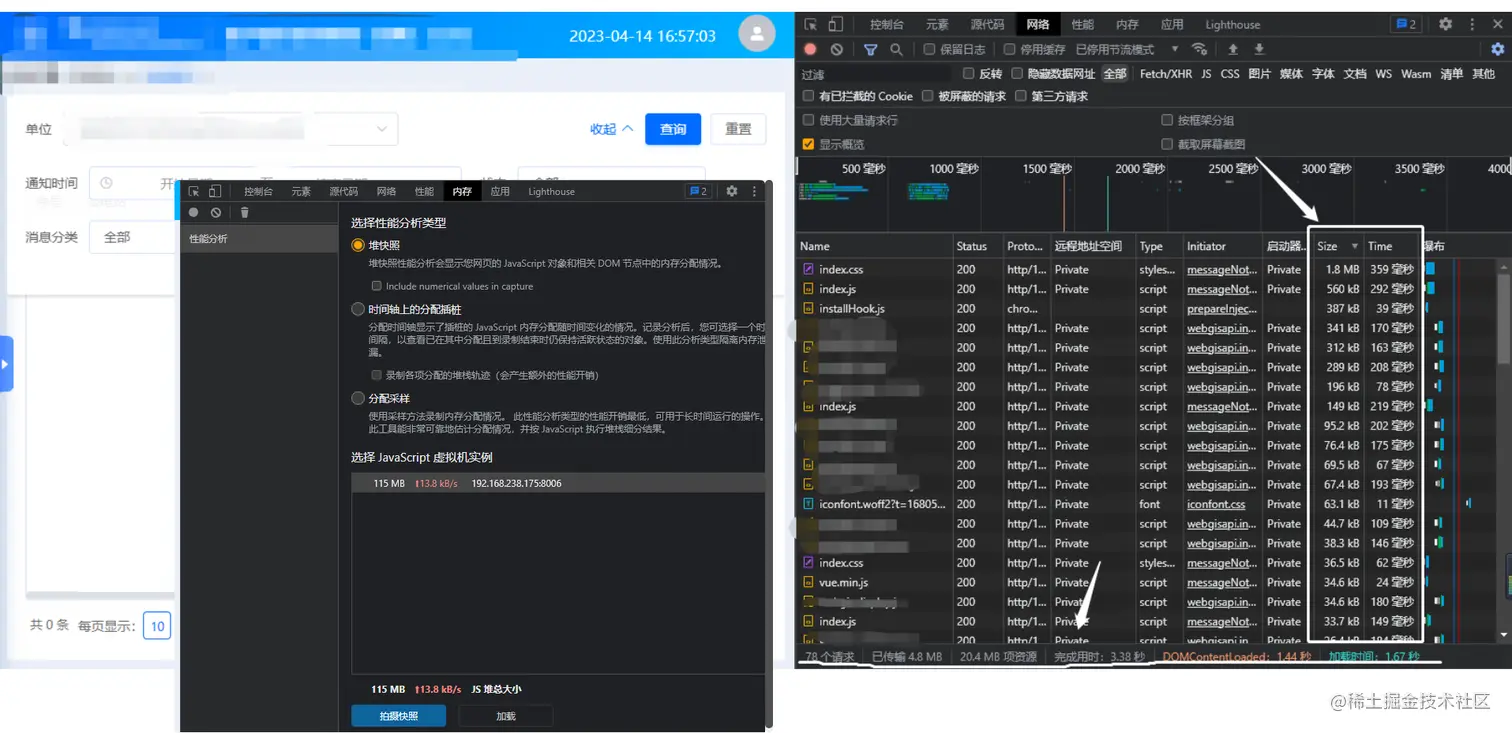Enable 保留日志 checkbox
Viewport: 1512px width, 733px height.
tap(929, 49)
